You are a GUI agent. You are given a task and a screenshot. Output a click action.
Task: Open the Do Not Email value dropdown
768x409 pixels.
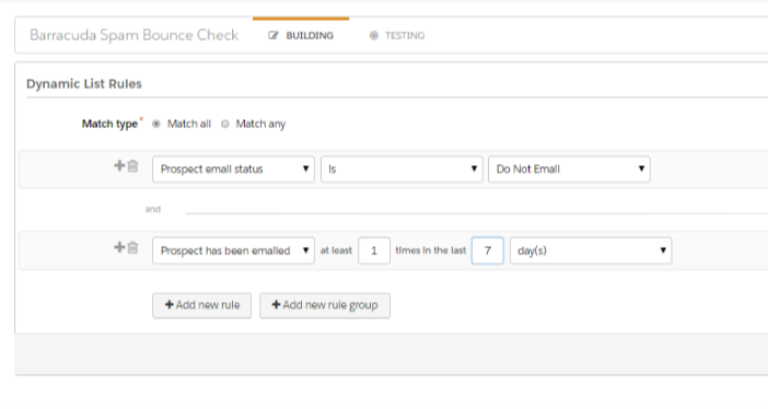click(x=569, y=169)
